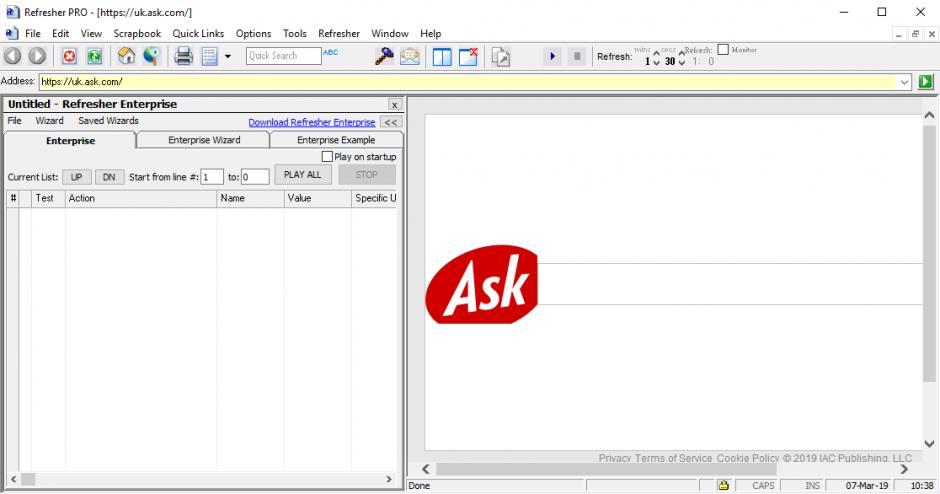Image resolution: width=940 pixels, height=494 pixels.
Task: Click the close-window icon with red X
Action: click(x=468, y=56)
